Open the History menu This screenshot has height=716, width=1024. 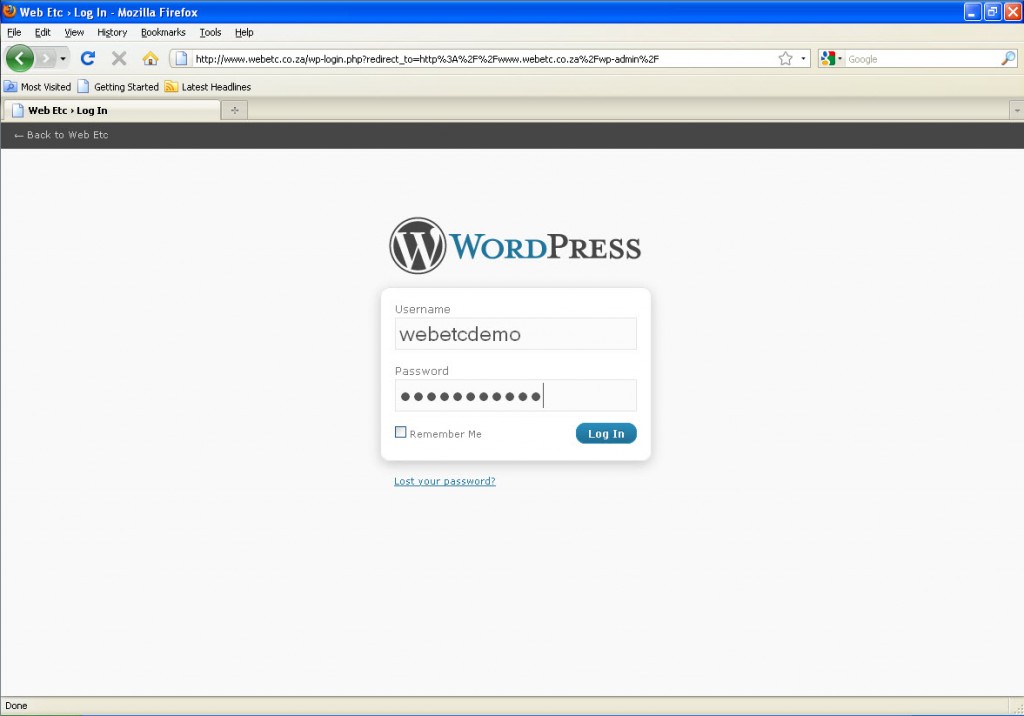(x=112, y=32)
